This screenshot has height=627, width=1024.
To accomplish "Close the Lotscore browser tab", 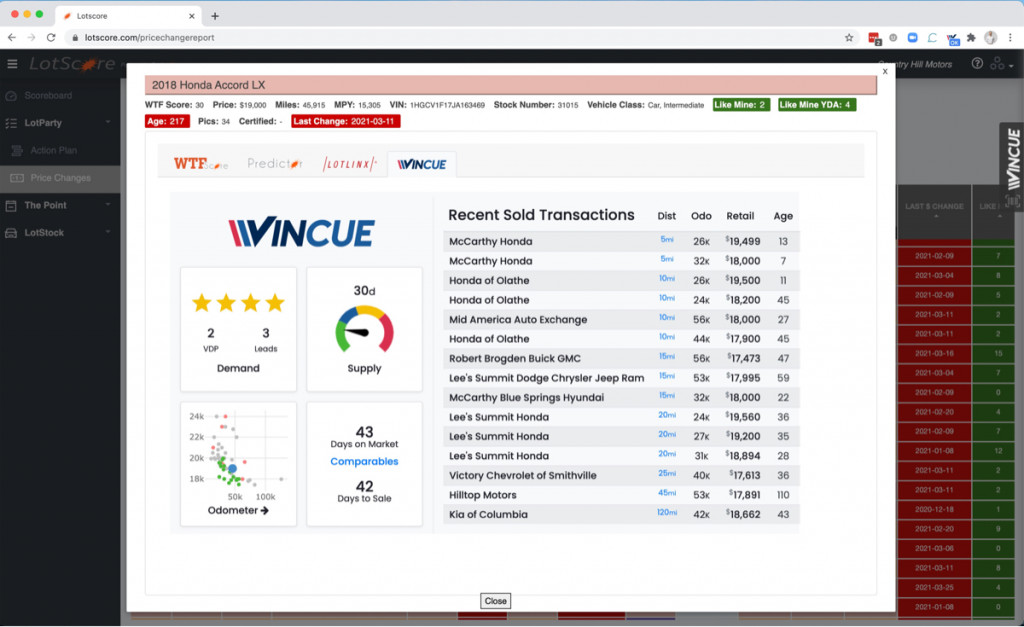I will [x=191, y=16].
